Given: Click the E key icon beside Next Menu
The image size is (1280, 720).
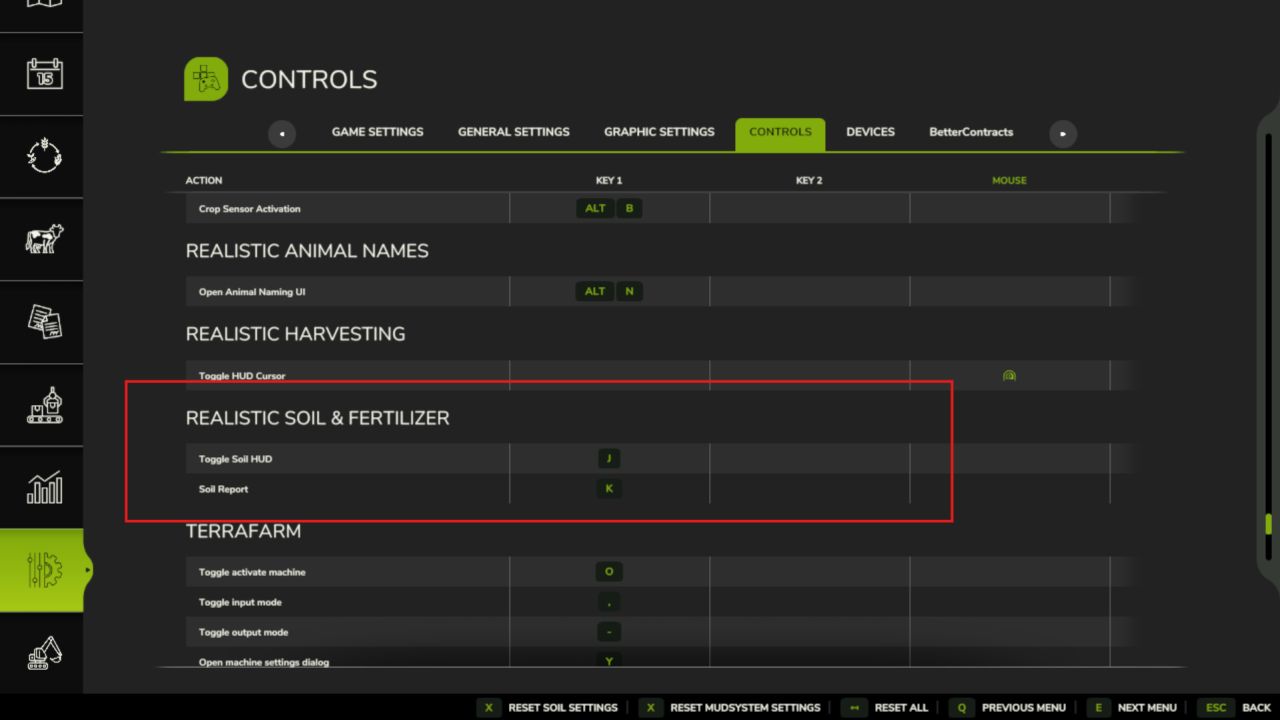Looking at the screenshot, I should 1098,707.
